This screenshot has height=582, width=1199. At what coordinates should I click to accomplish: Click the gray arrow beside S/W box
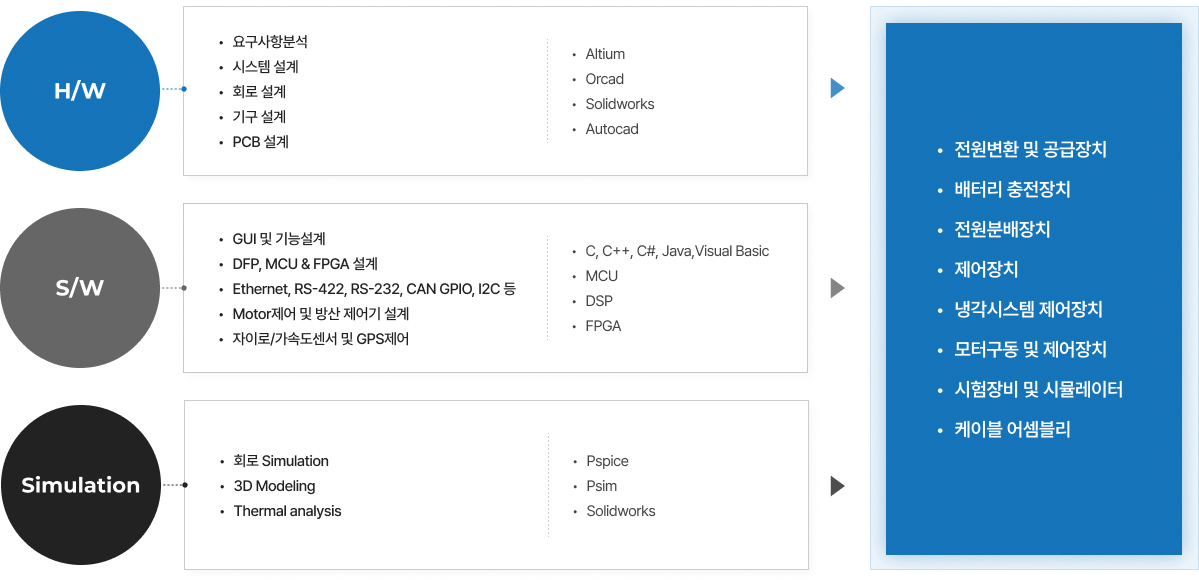pyautogui.click(x=837, y=288)
